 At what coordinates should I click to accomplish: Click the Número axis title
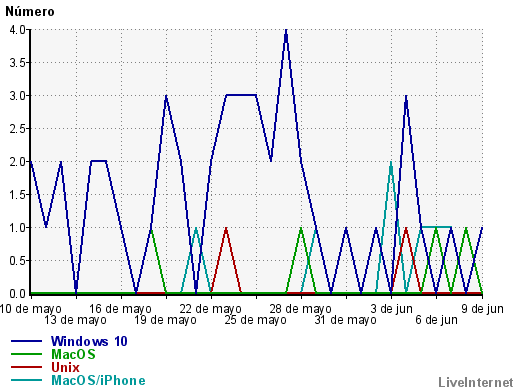point(30,12)
